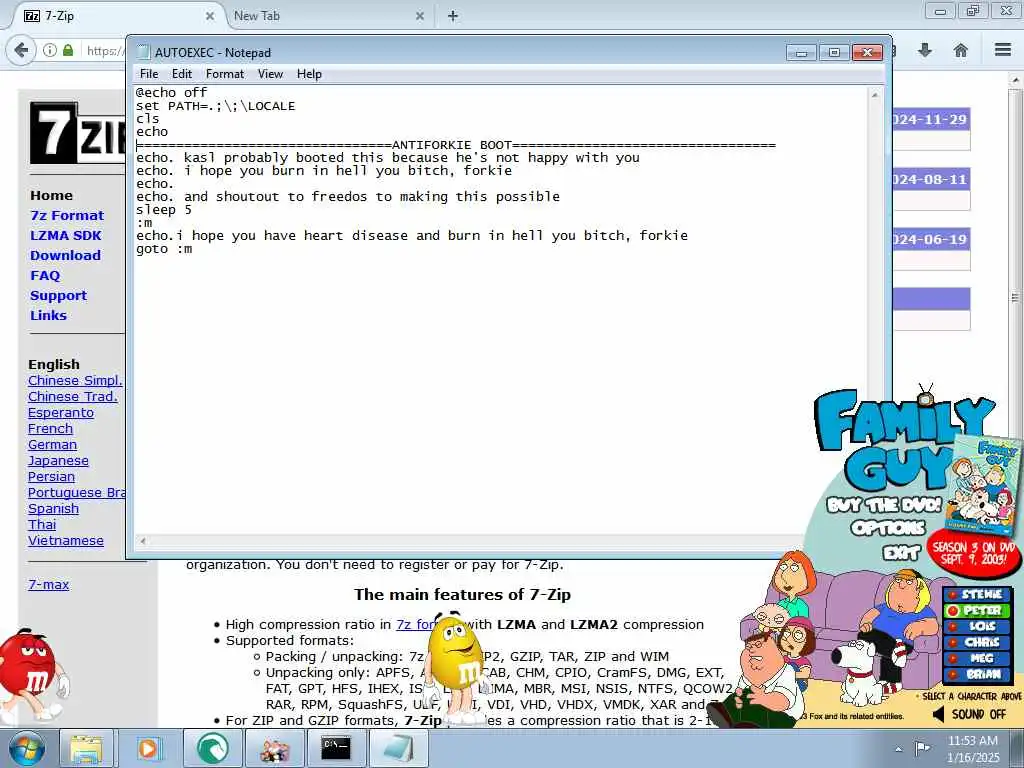Switch language to Chinese Trad.
Screen dimensions: 1024x768
(72, 396)
